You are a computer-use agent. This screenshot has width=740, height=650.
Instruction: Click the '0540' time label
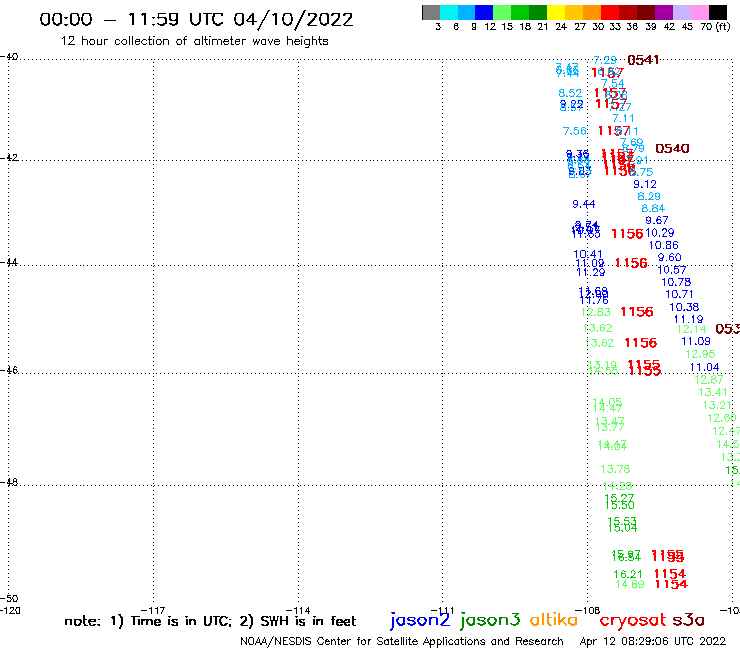point(673,149)
